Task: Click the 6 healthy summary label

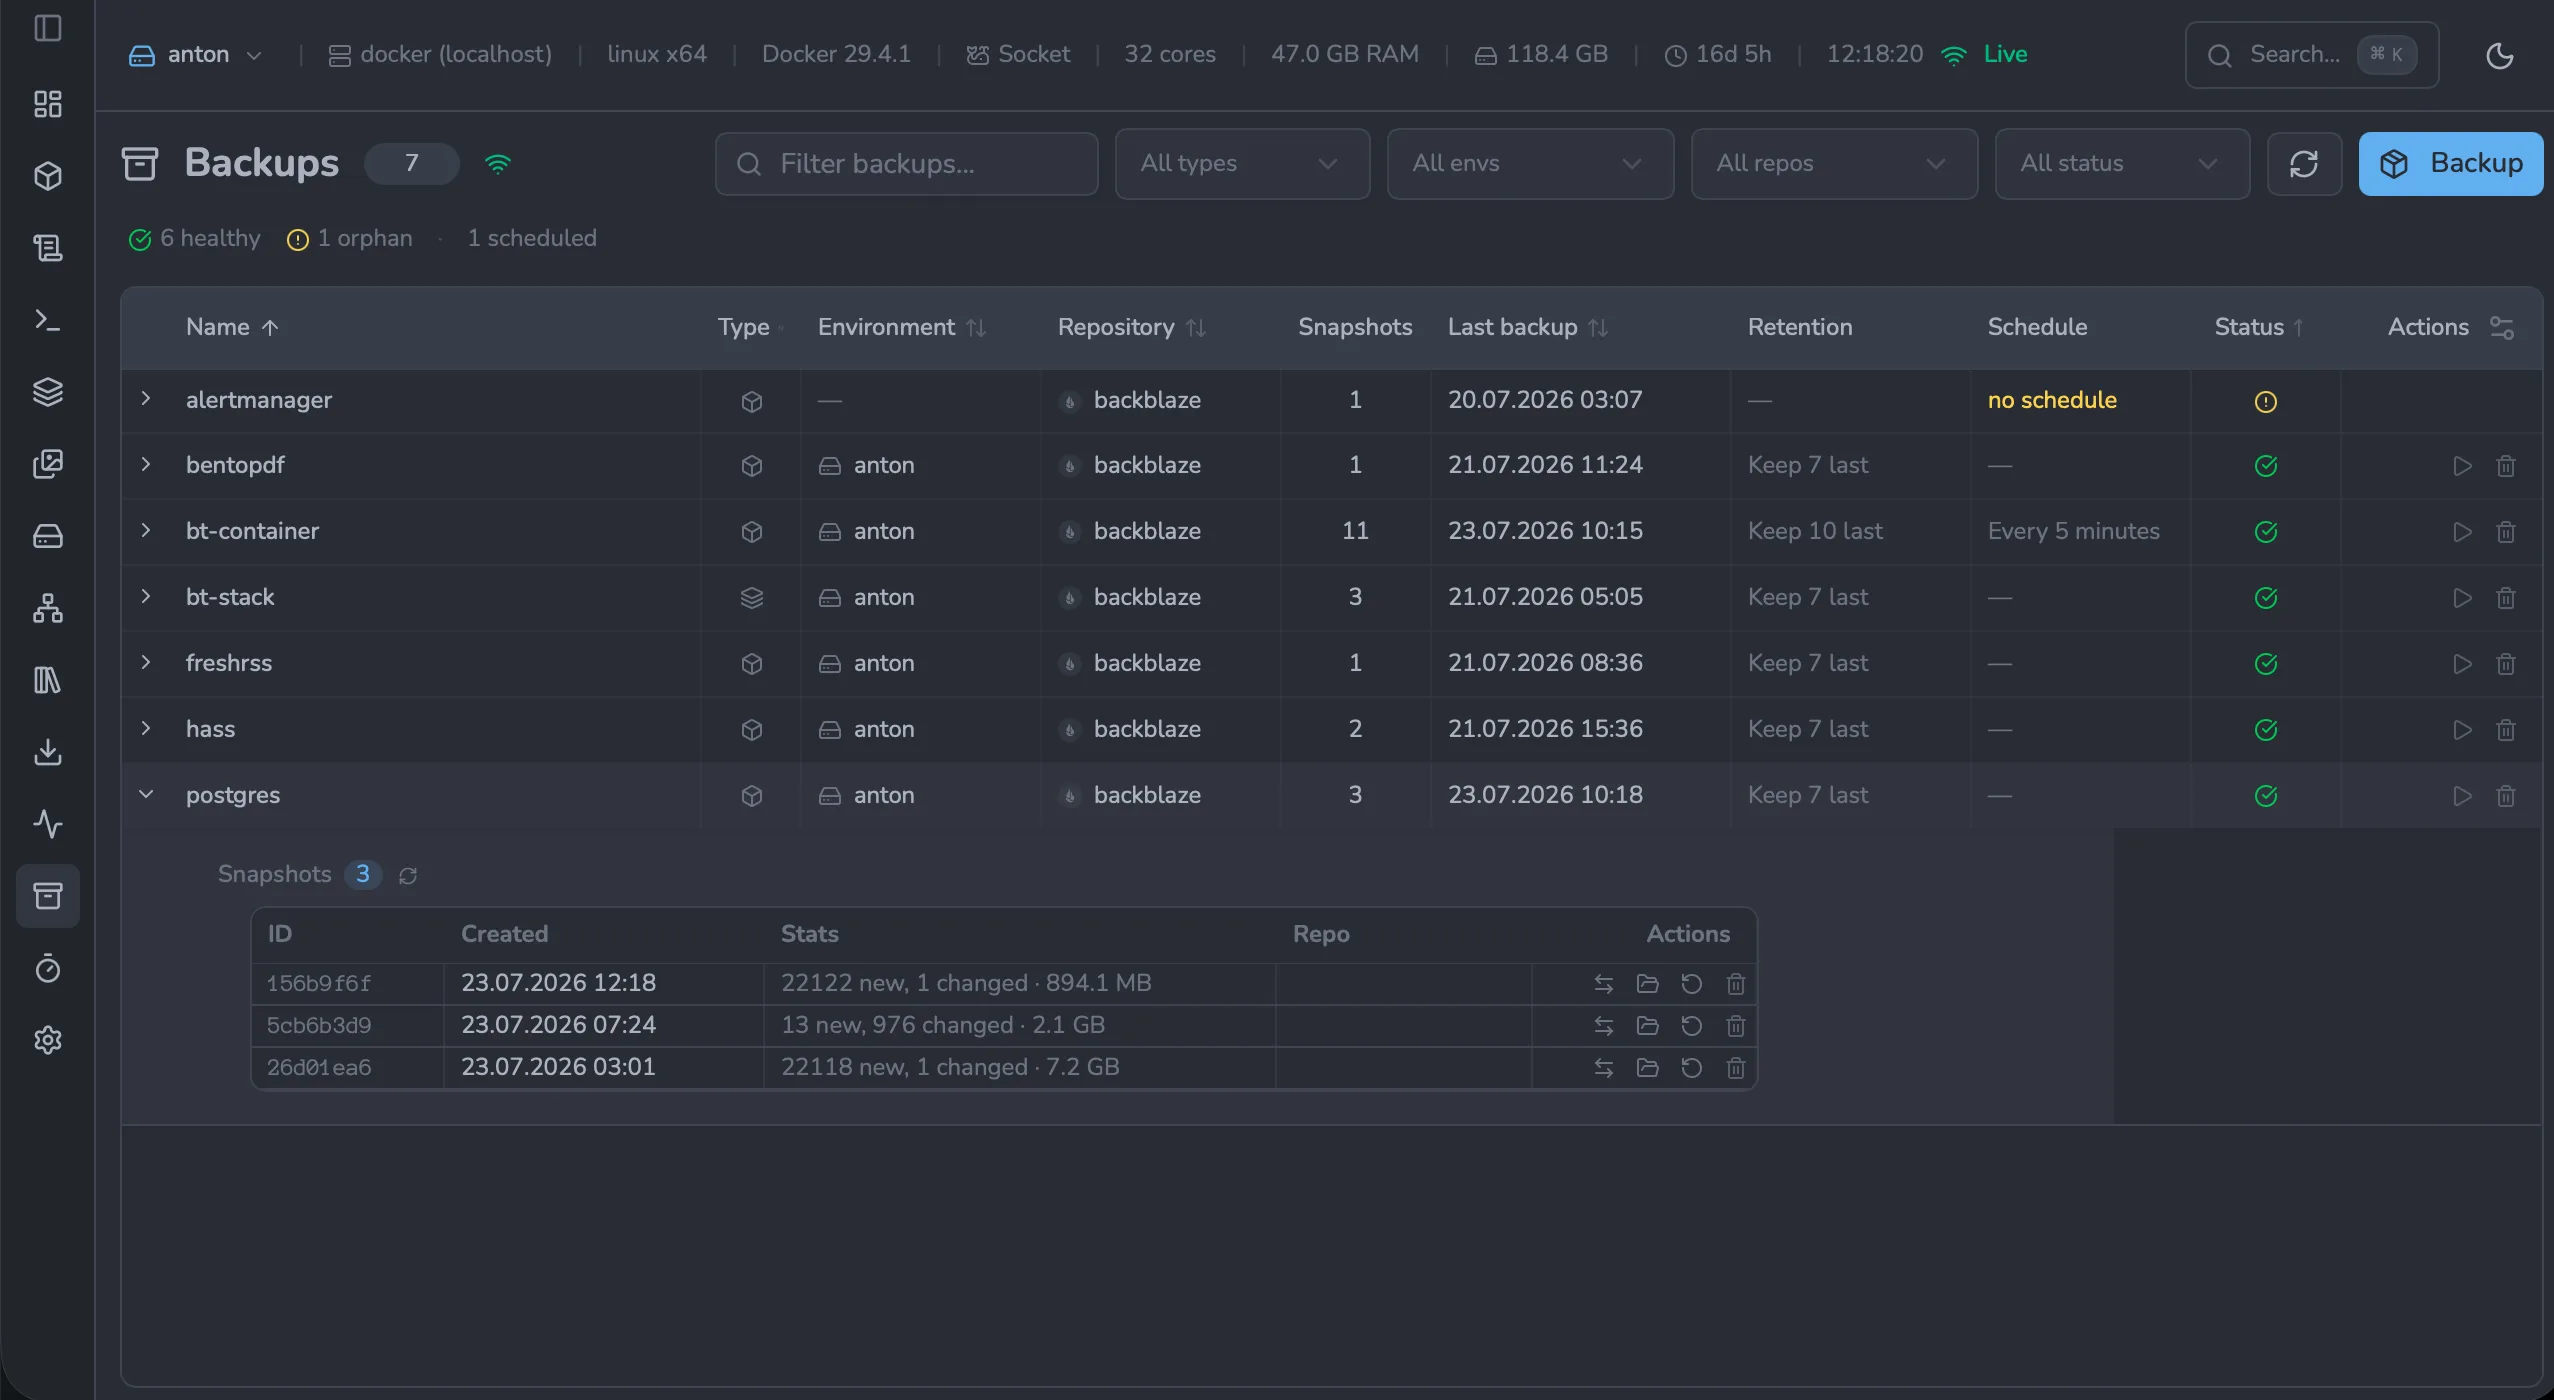Action: point(194,238)
